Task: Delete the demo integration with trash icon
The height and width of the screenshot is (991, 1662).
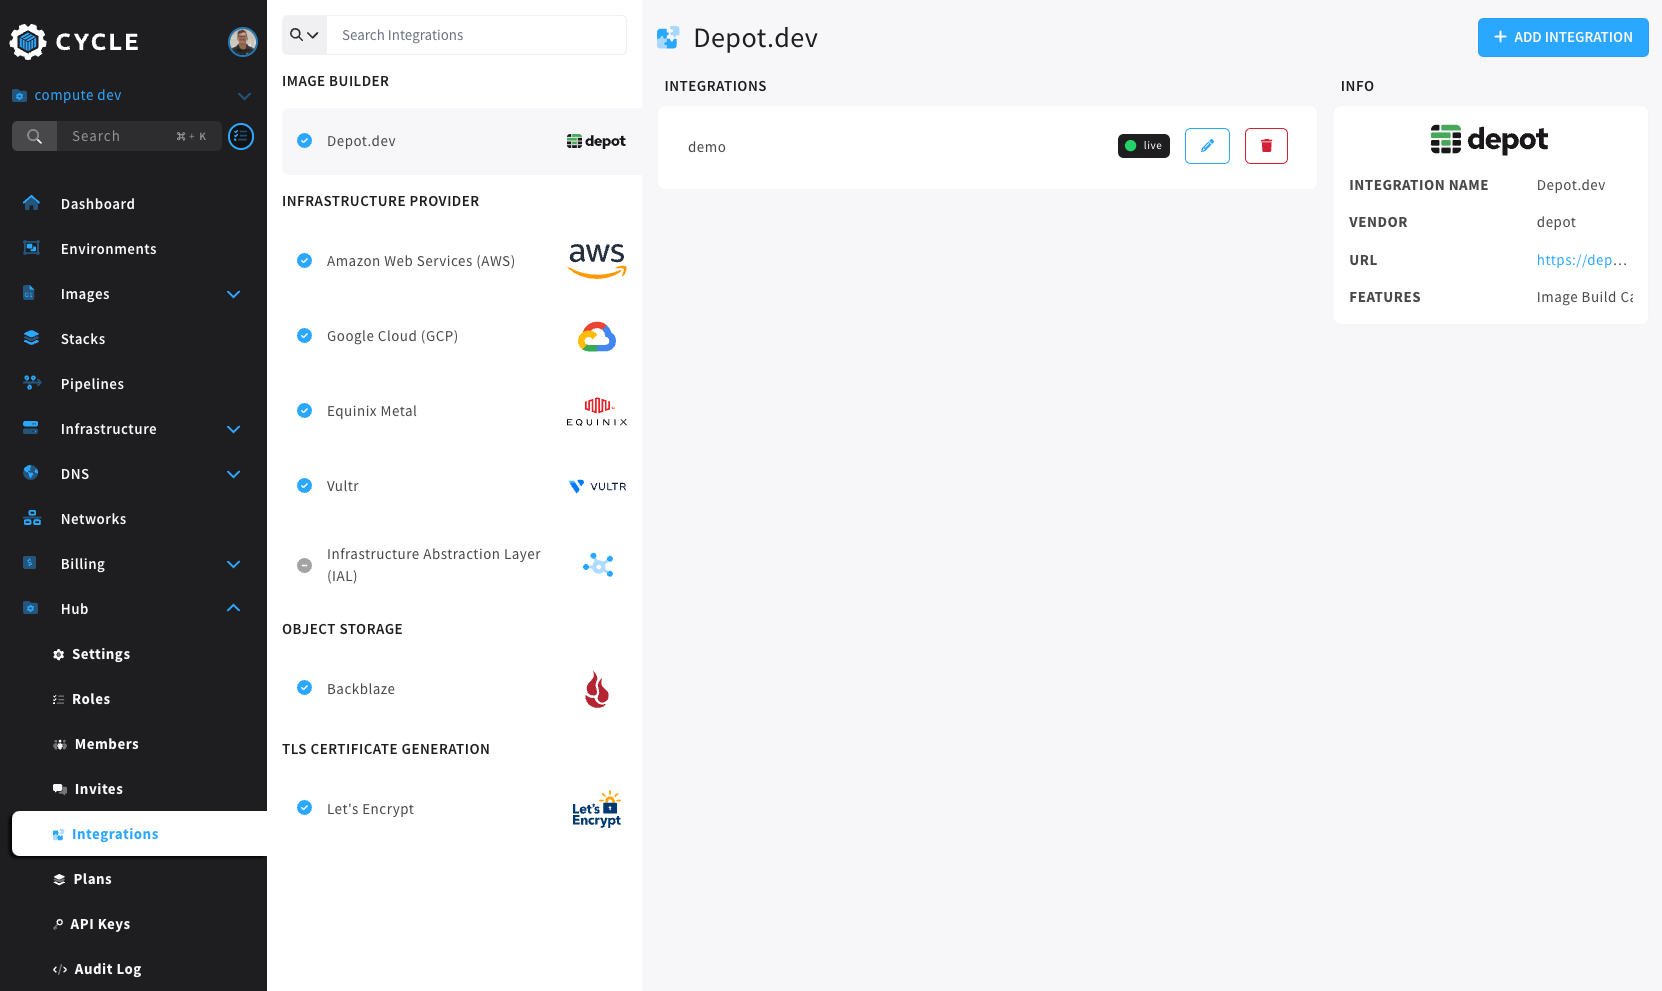Action: [x=1266, y=146]
